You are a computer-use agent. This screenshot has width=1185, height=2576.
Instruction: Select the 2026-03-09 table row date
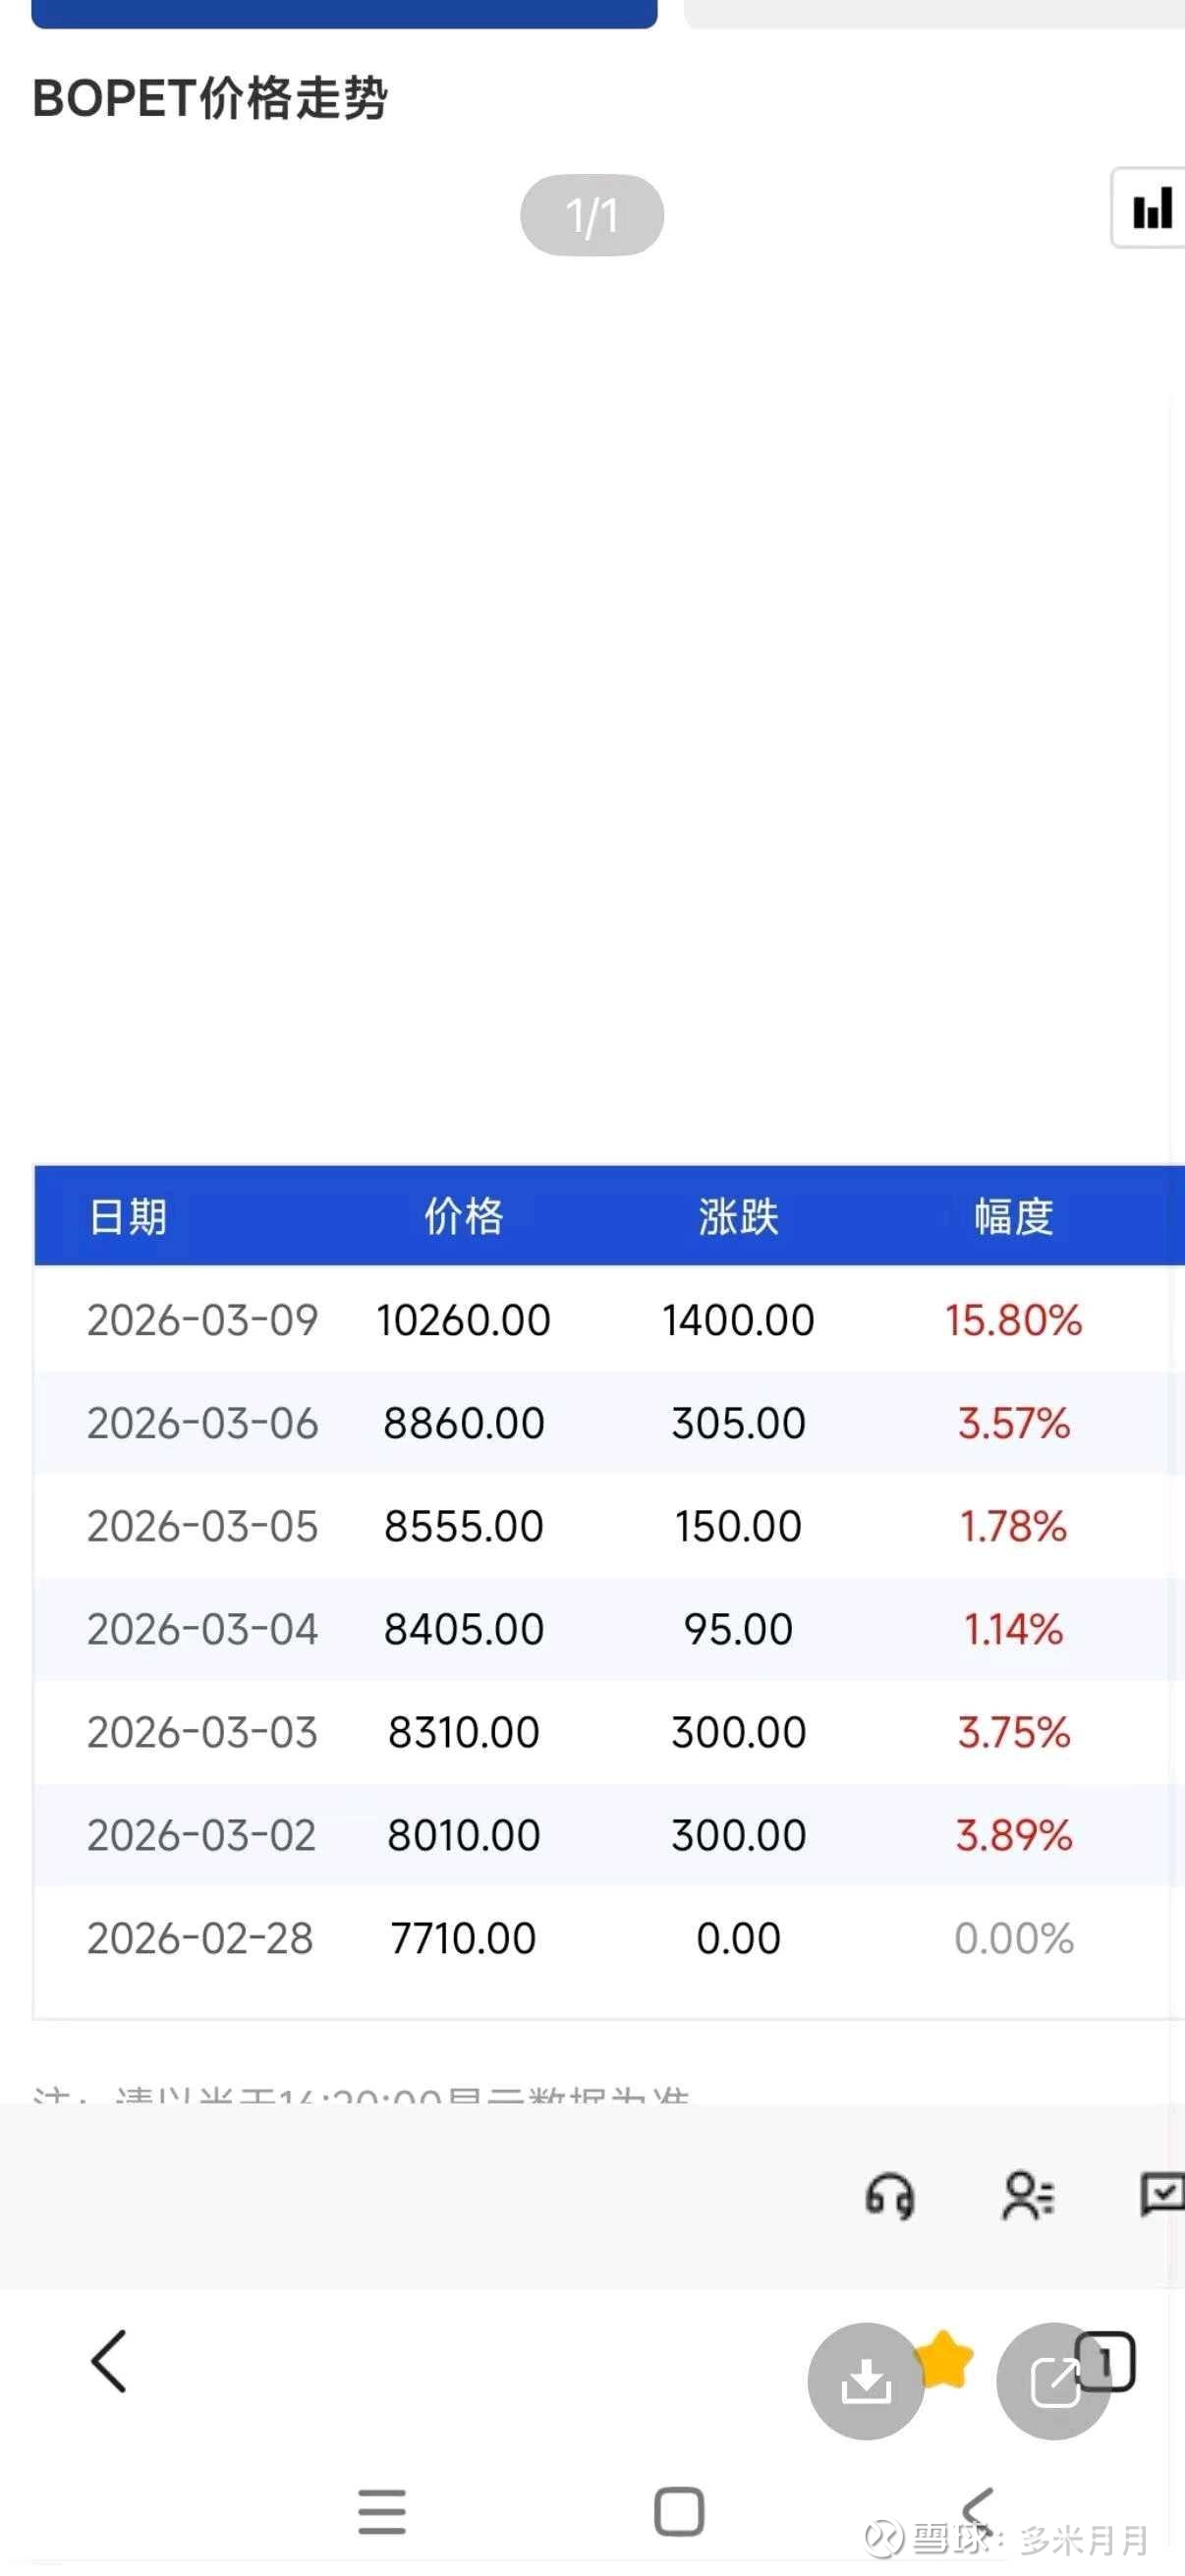tap(202, 1320)
